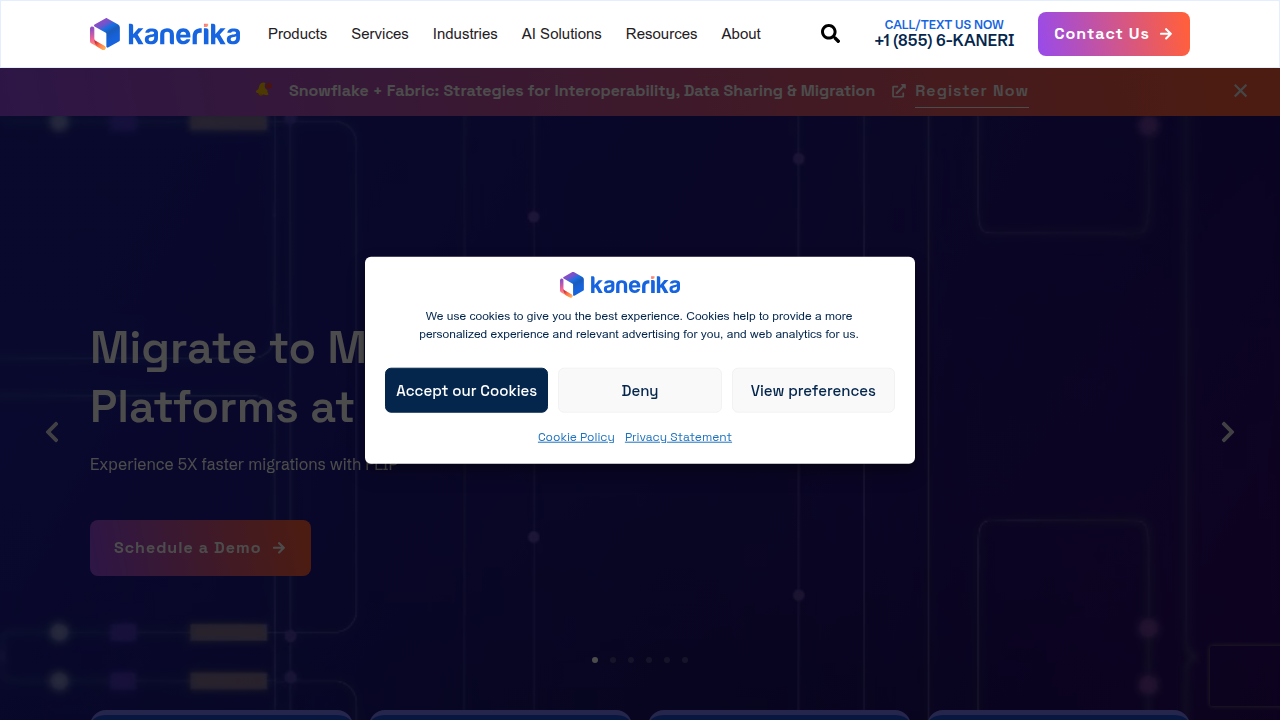Open the Cookie Policy link
The image size is (1280, 720).
pyautogui.click(x=576, y=437)
